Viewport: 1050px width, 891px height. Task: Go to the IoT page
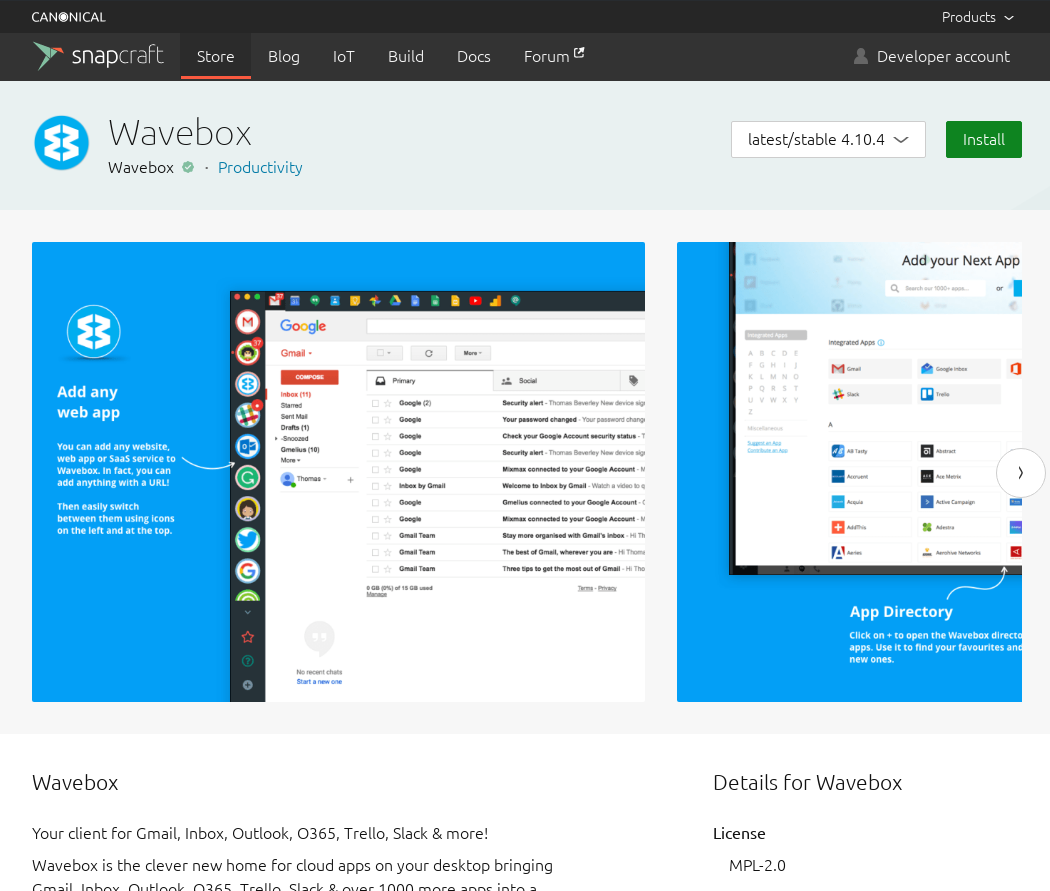[x=343, y=56]
